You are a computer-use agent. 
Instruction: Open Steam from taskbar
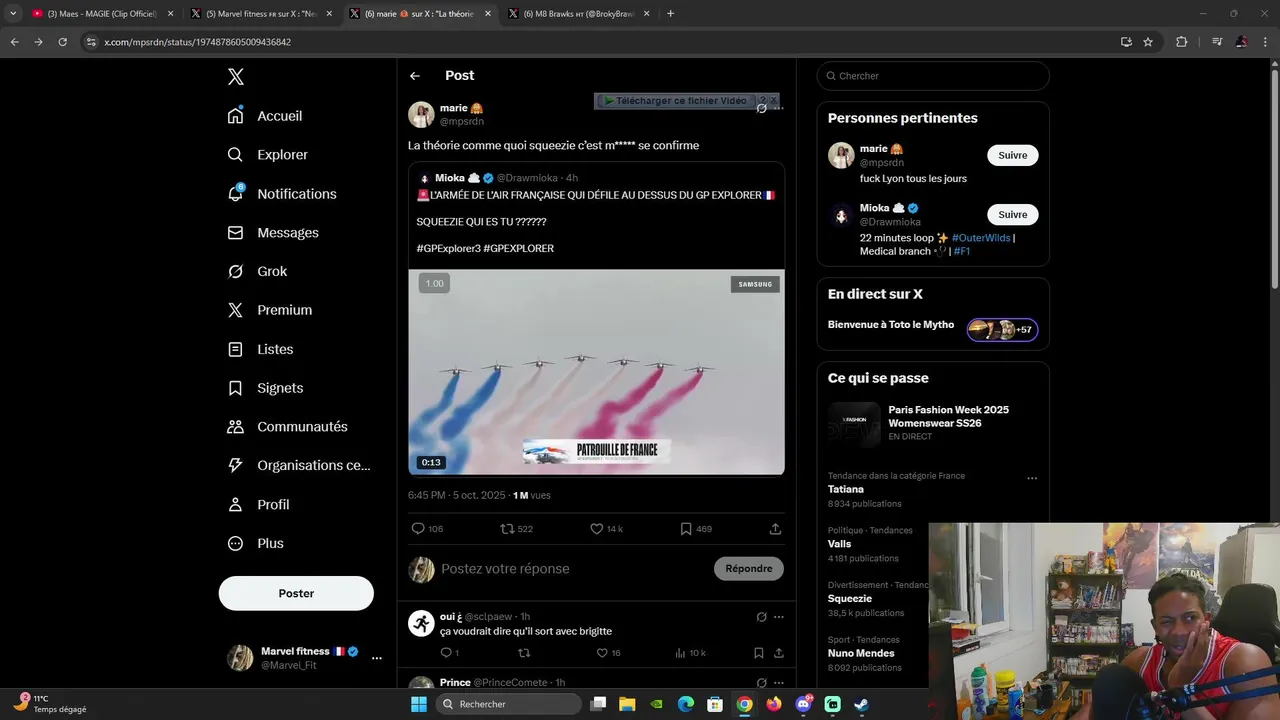861,704
